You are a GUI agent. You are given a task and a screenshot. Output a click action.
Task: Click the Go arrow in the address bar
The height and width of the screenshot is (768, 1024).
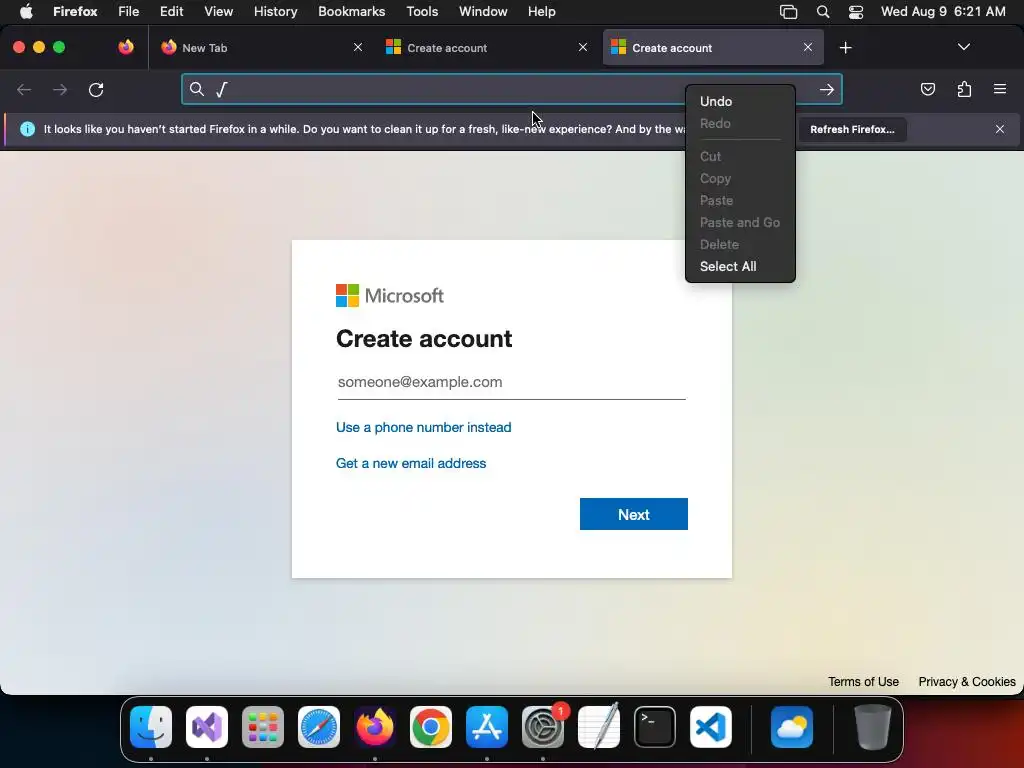[827, 89]
